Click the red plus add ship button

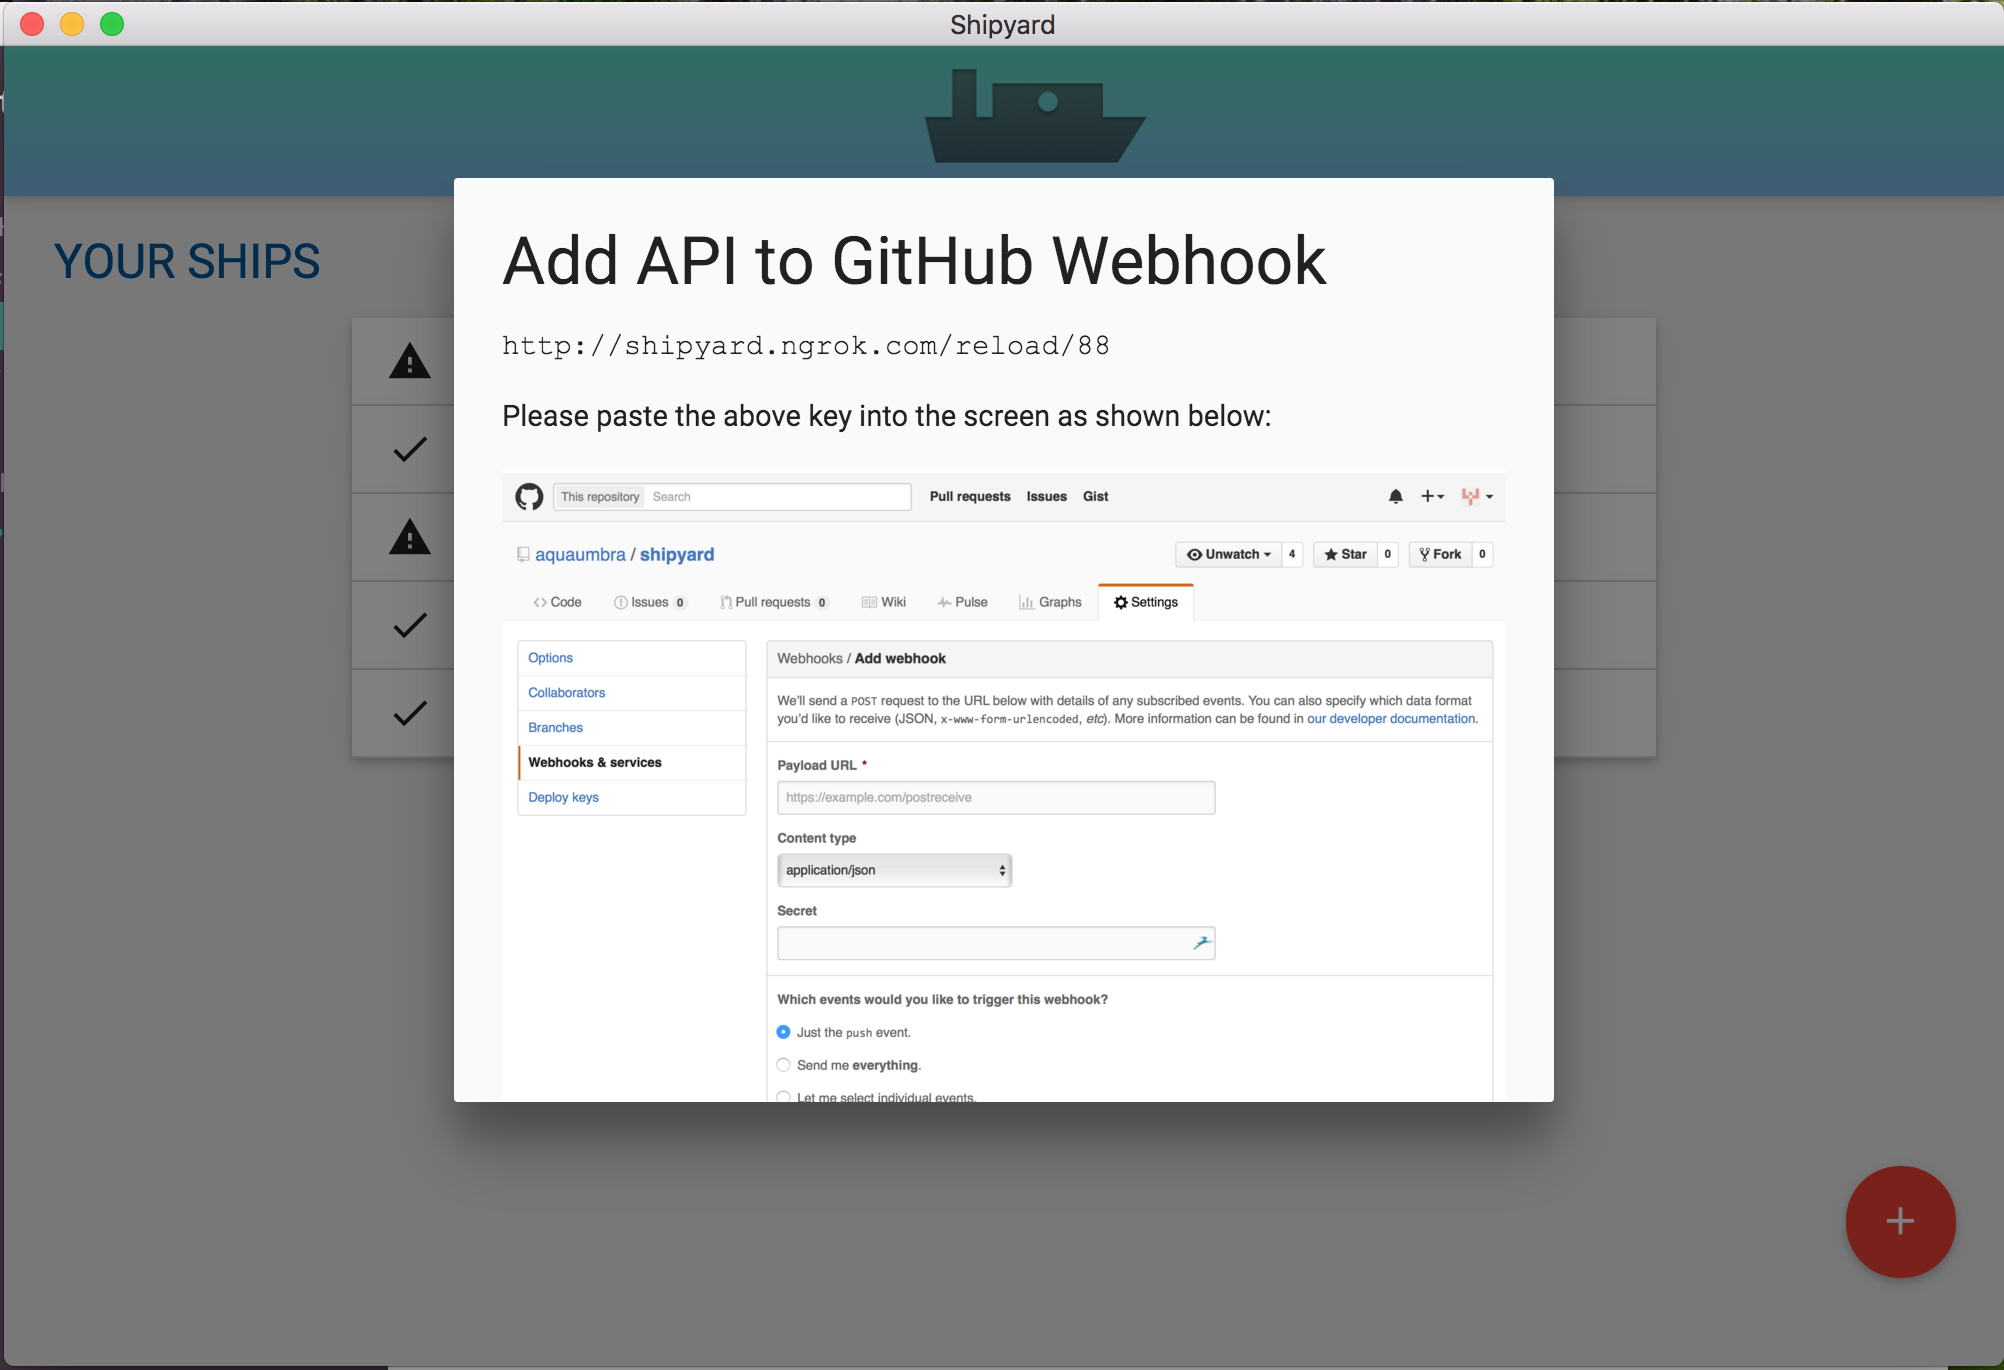coord(1899,1220)
